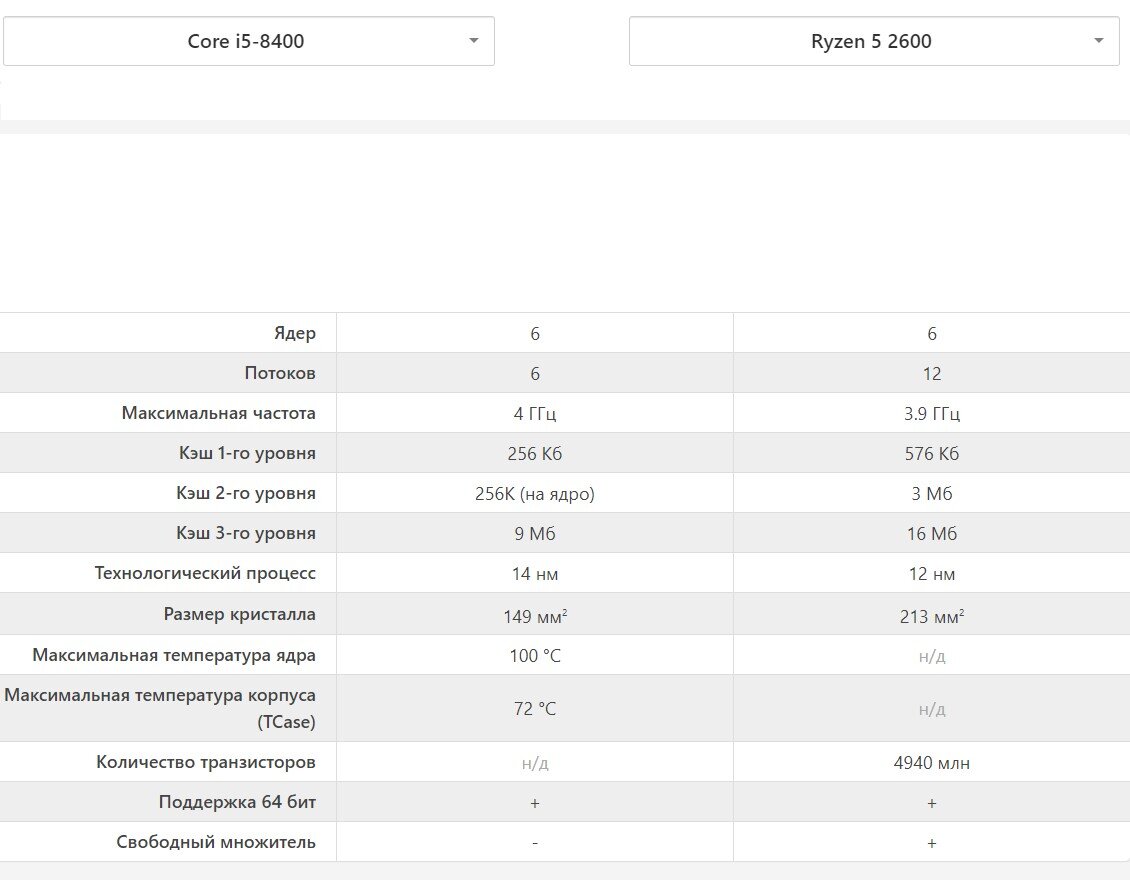Select the 'Потоков' row label
The image size is (1130, 880).
tap(280, 373)
